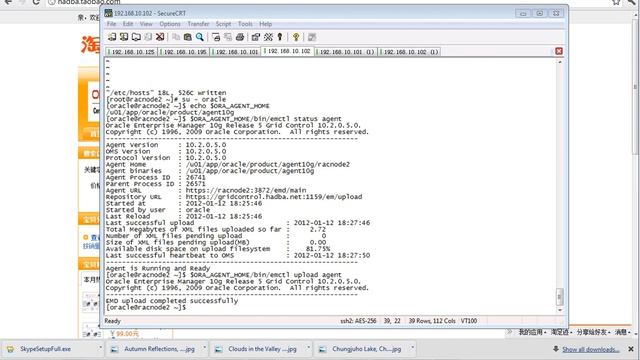
Task: Click the Chungjuho Lake image file icon
Action: pos(322,349)
